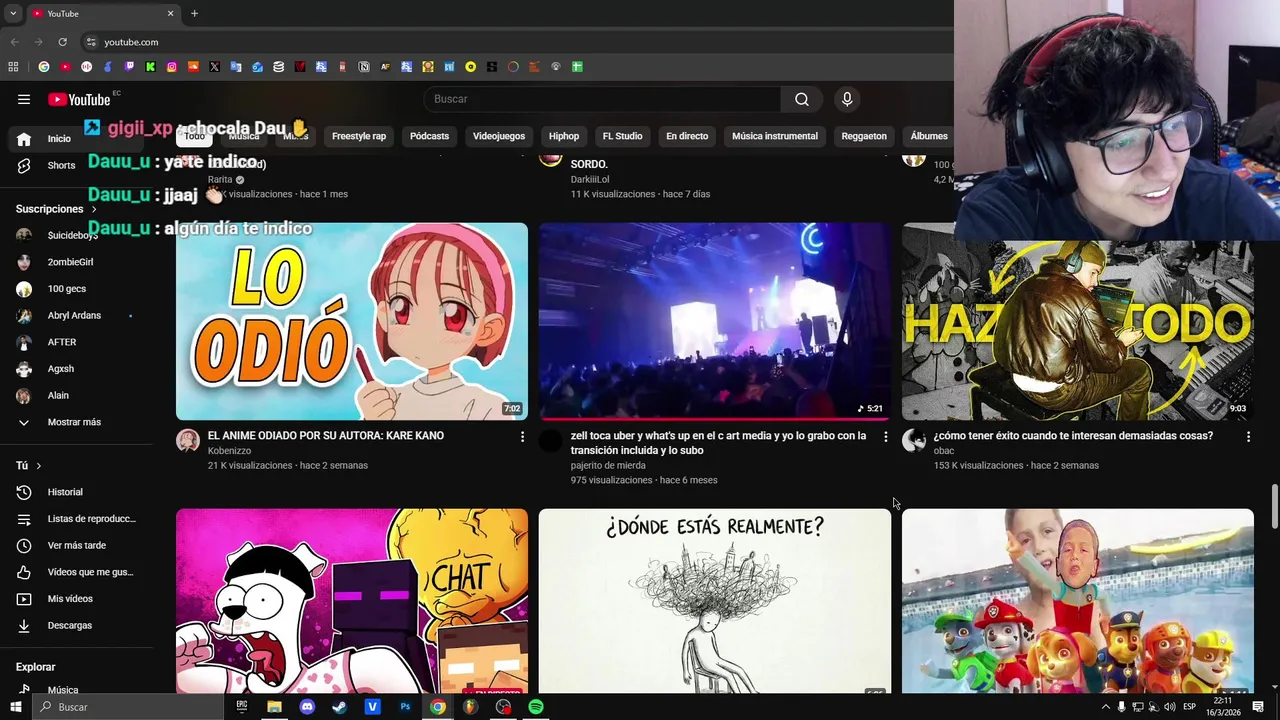Open options menu for zell toca uber video
The image size is (1280, 720).
point(885,437)
